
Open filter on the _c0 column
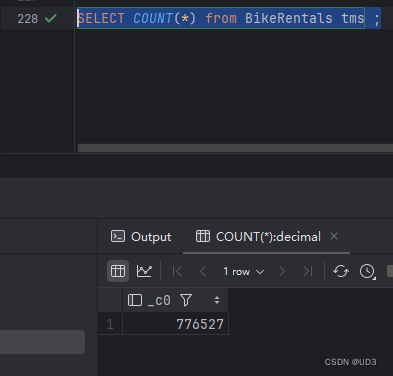pos(186,300)
